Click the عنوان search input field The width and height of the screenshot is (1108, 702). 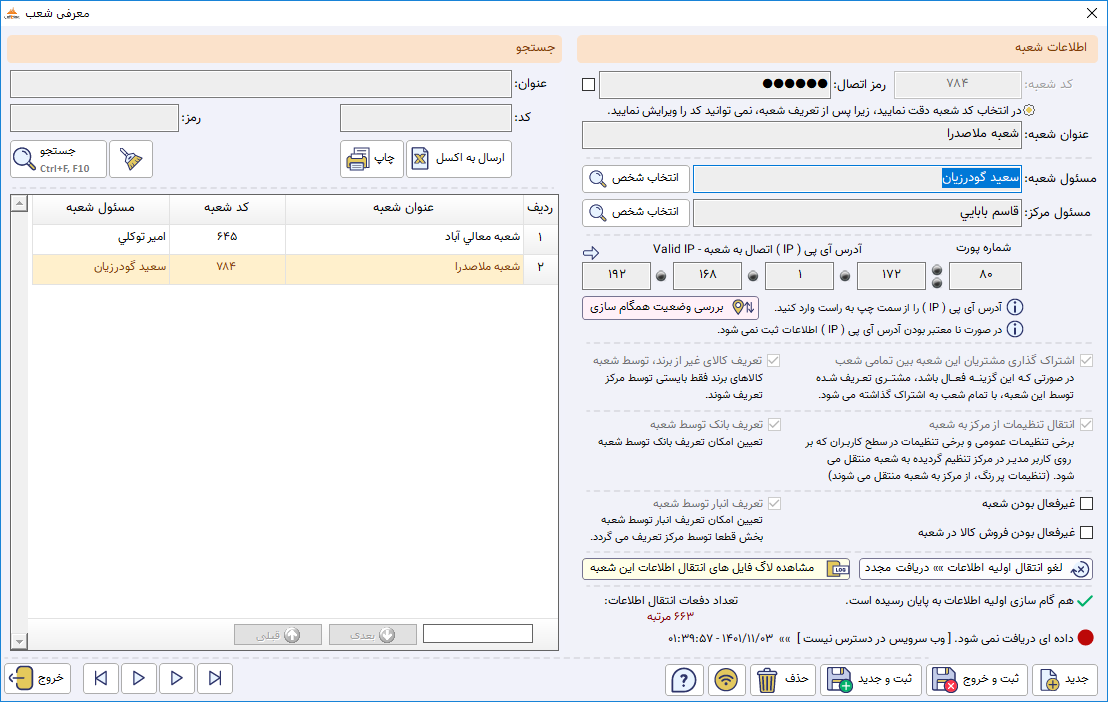point(261,84)
